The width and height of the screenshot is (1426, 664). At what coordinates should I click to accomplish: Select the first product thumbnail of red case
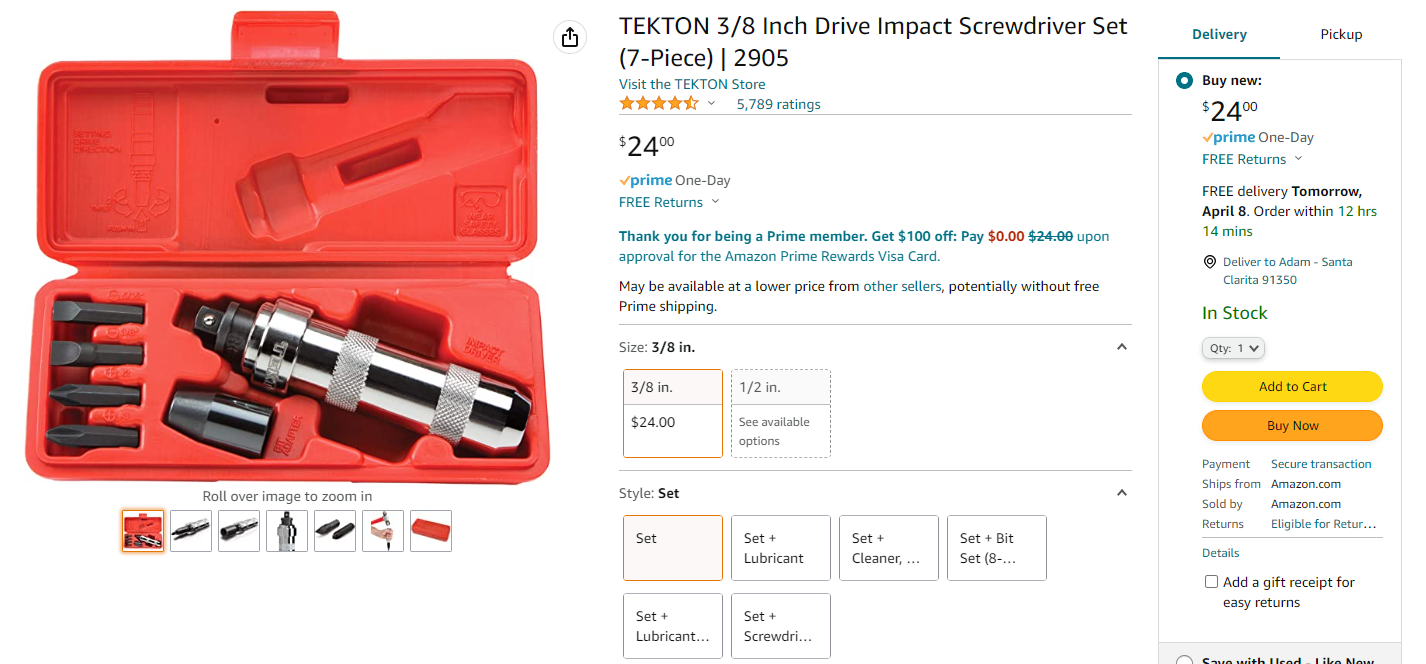click(x=143, y=531)
